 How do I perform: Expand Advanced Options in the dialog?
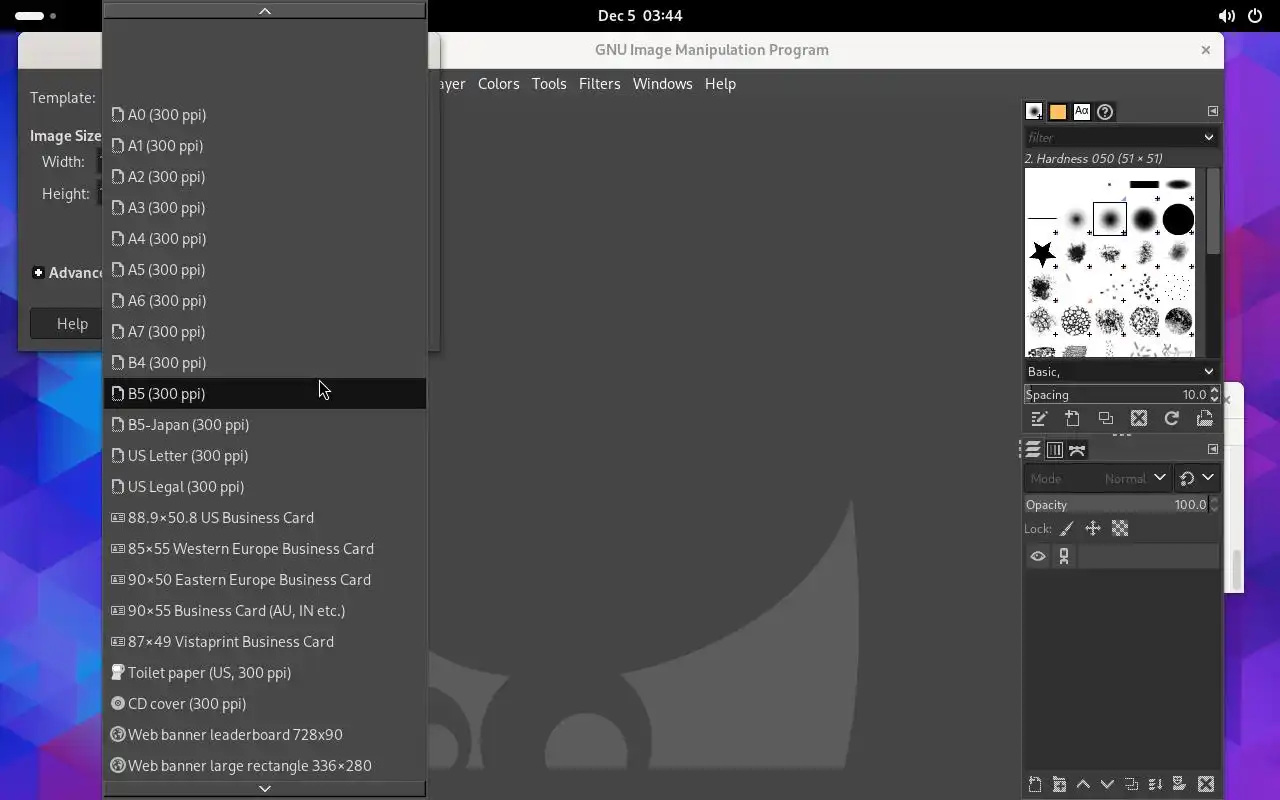38,273
